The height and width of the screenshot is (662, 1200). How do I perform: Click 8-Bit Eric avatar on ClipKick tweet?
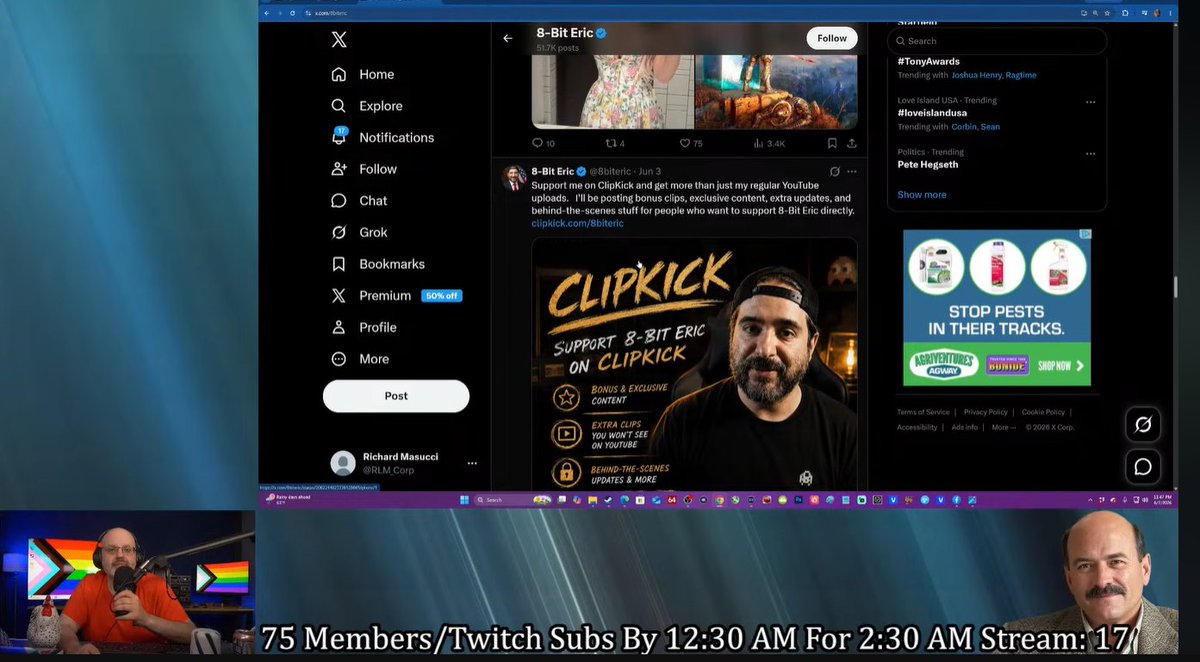point(514,178)
